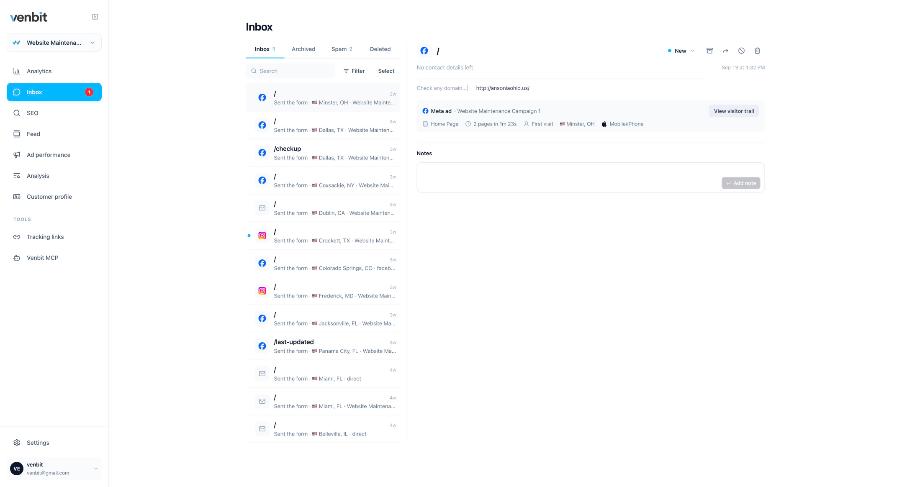902x487 pixels.
Task: Open the Dallas, TX /checkup message
Action: click(x=323, y=153)
